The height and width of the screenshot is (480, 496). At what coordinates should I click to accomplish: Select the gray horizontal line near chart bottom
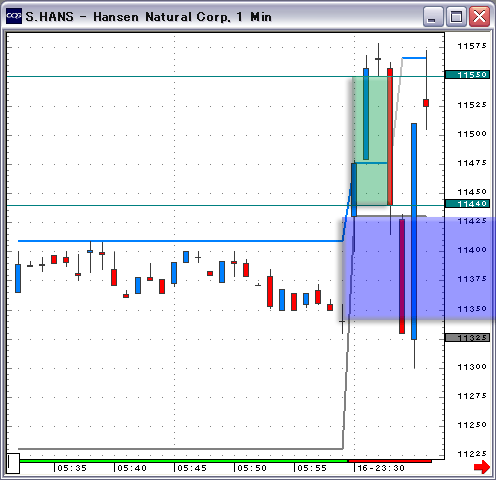(x=180, y=449)
